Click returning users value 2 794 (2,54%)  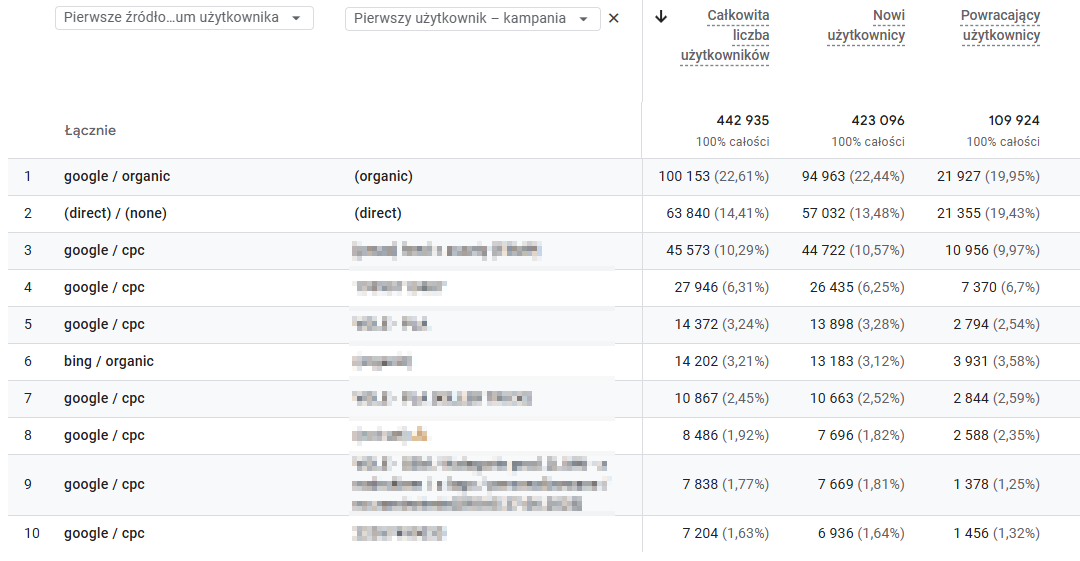(x=997, y=325)
